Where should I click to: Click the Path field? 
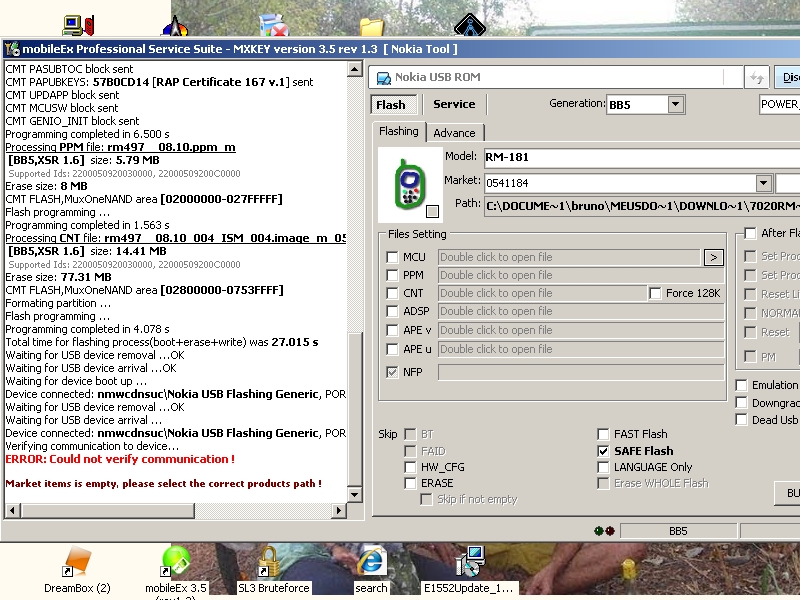(x=642, y=206)
